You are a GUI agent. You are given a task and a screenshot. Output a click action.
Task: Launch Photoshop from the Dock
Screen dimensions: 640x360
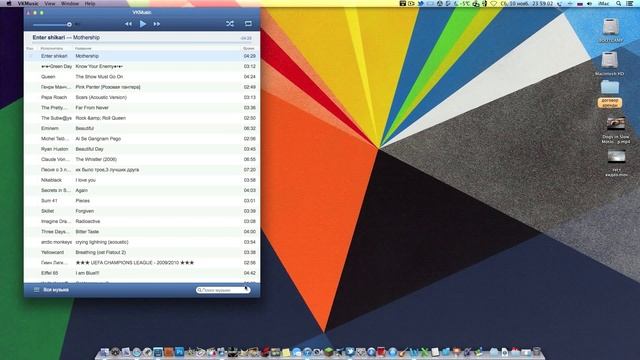179,352
